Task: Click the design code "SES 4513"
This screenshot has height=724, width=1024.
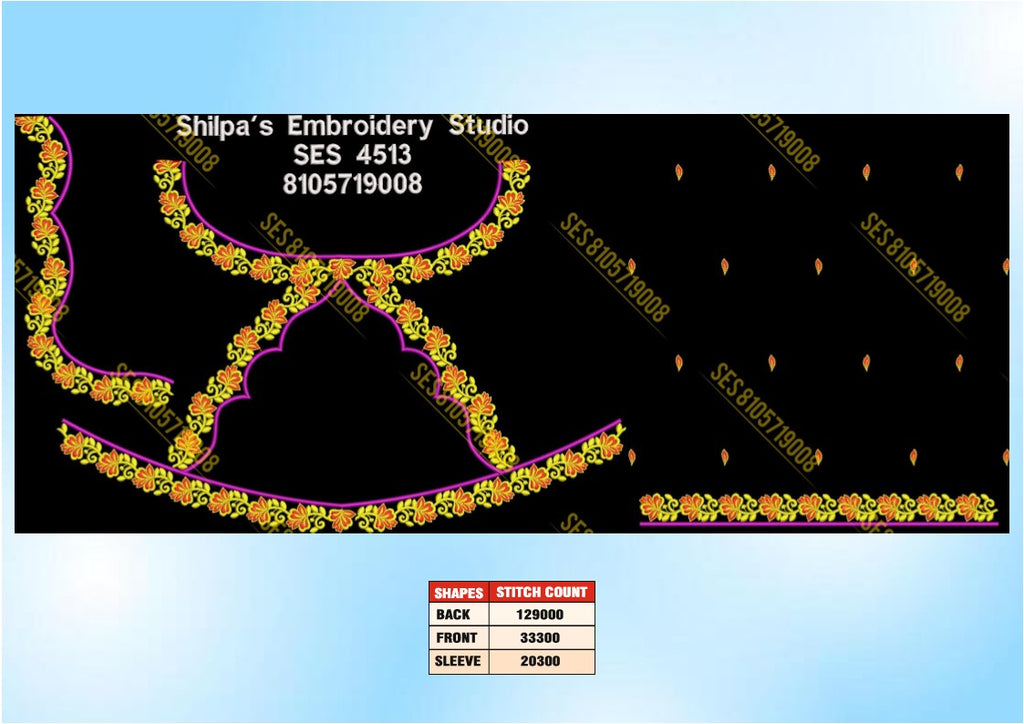Action: click(352, 155)
